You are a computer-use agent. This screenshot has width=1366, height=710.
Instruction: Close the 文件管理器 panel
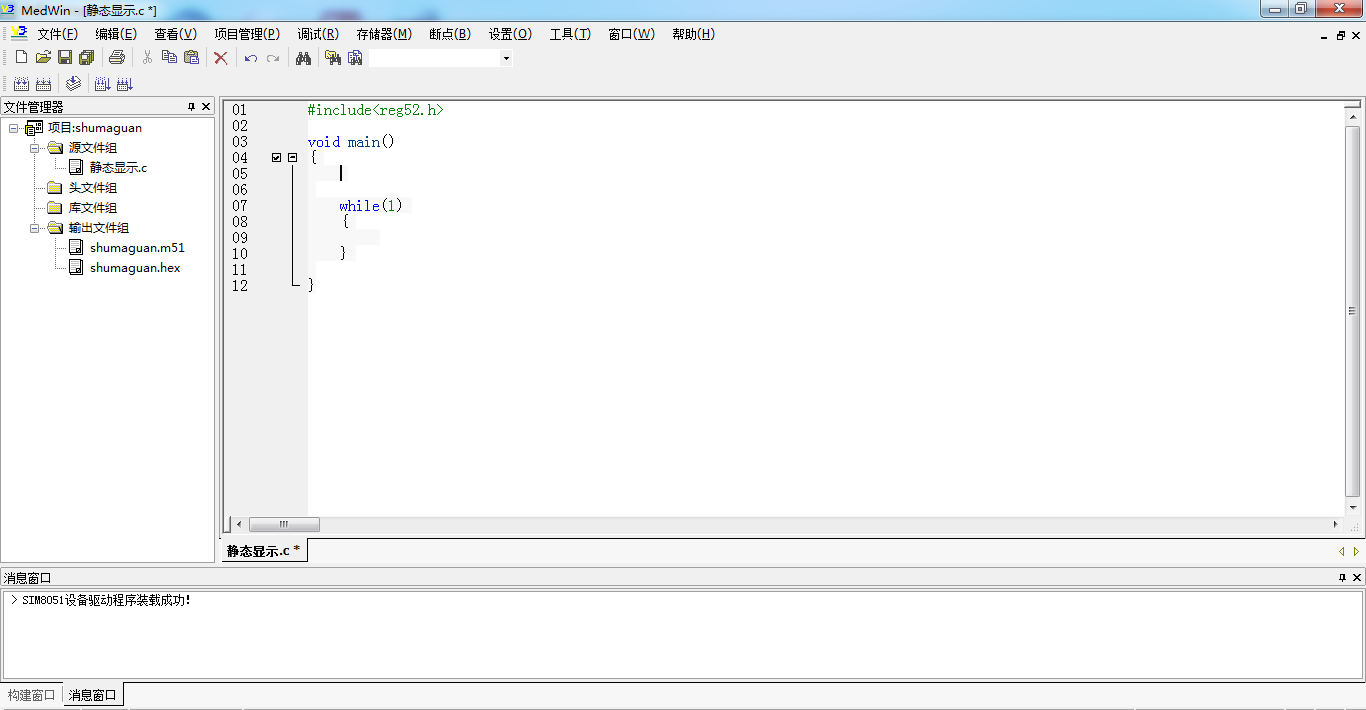click(206, 107)
